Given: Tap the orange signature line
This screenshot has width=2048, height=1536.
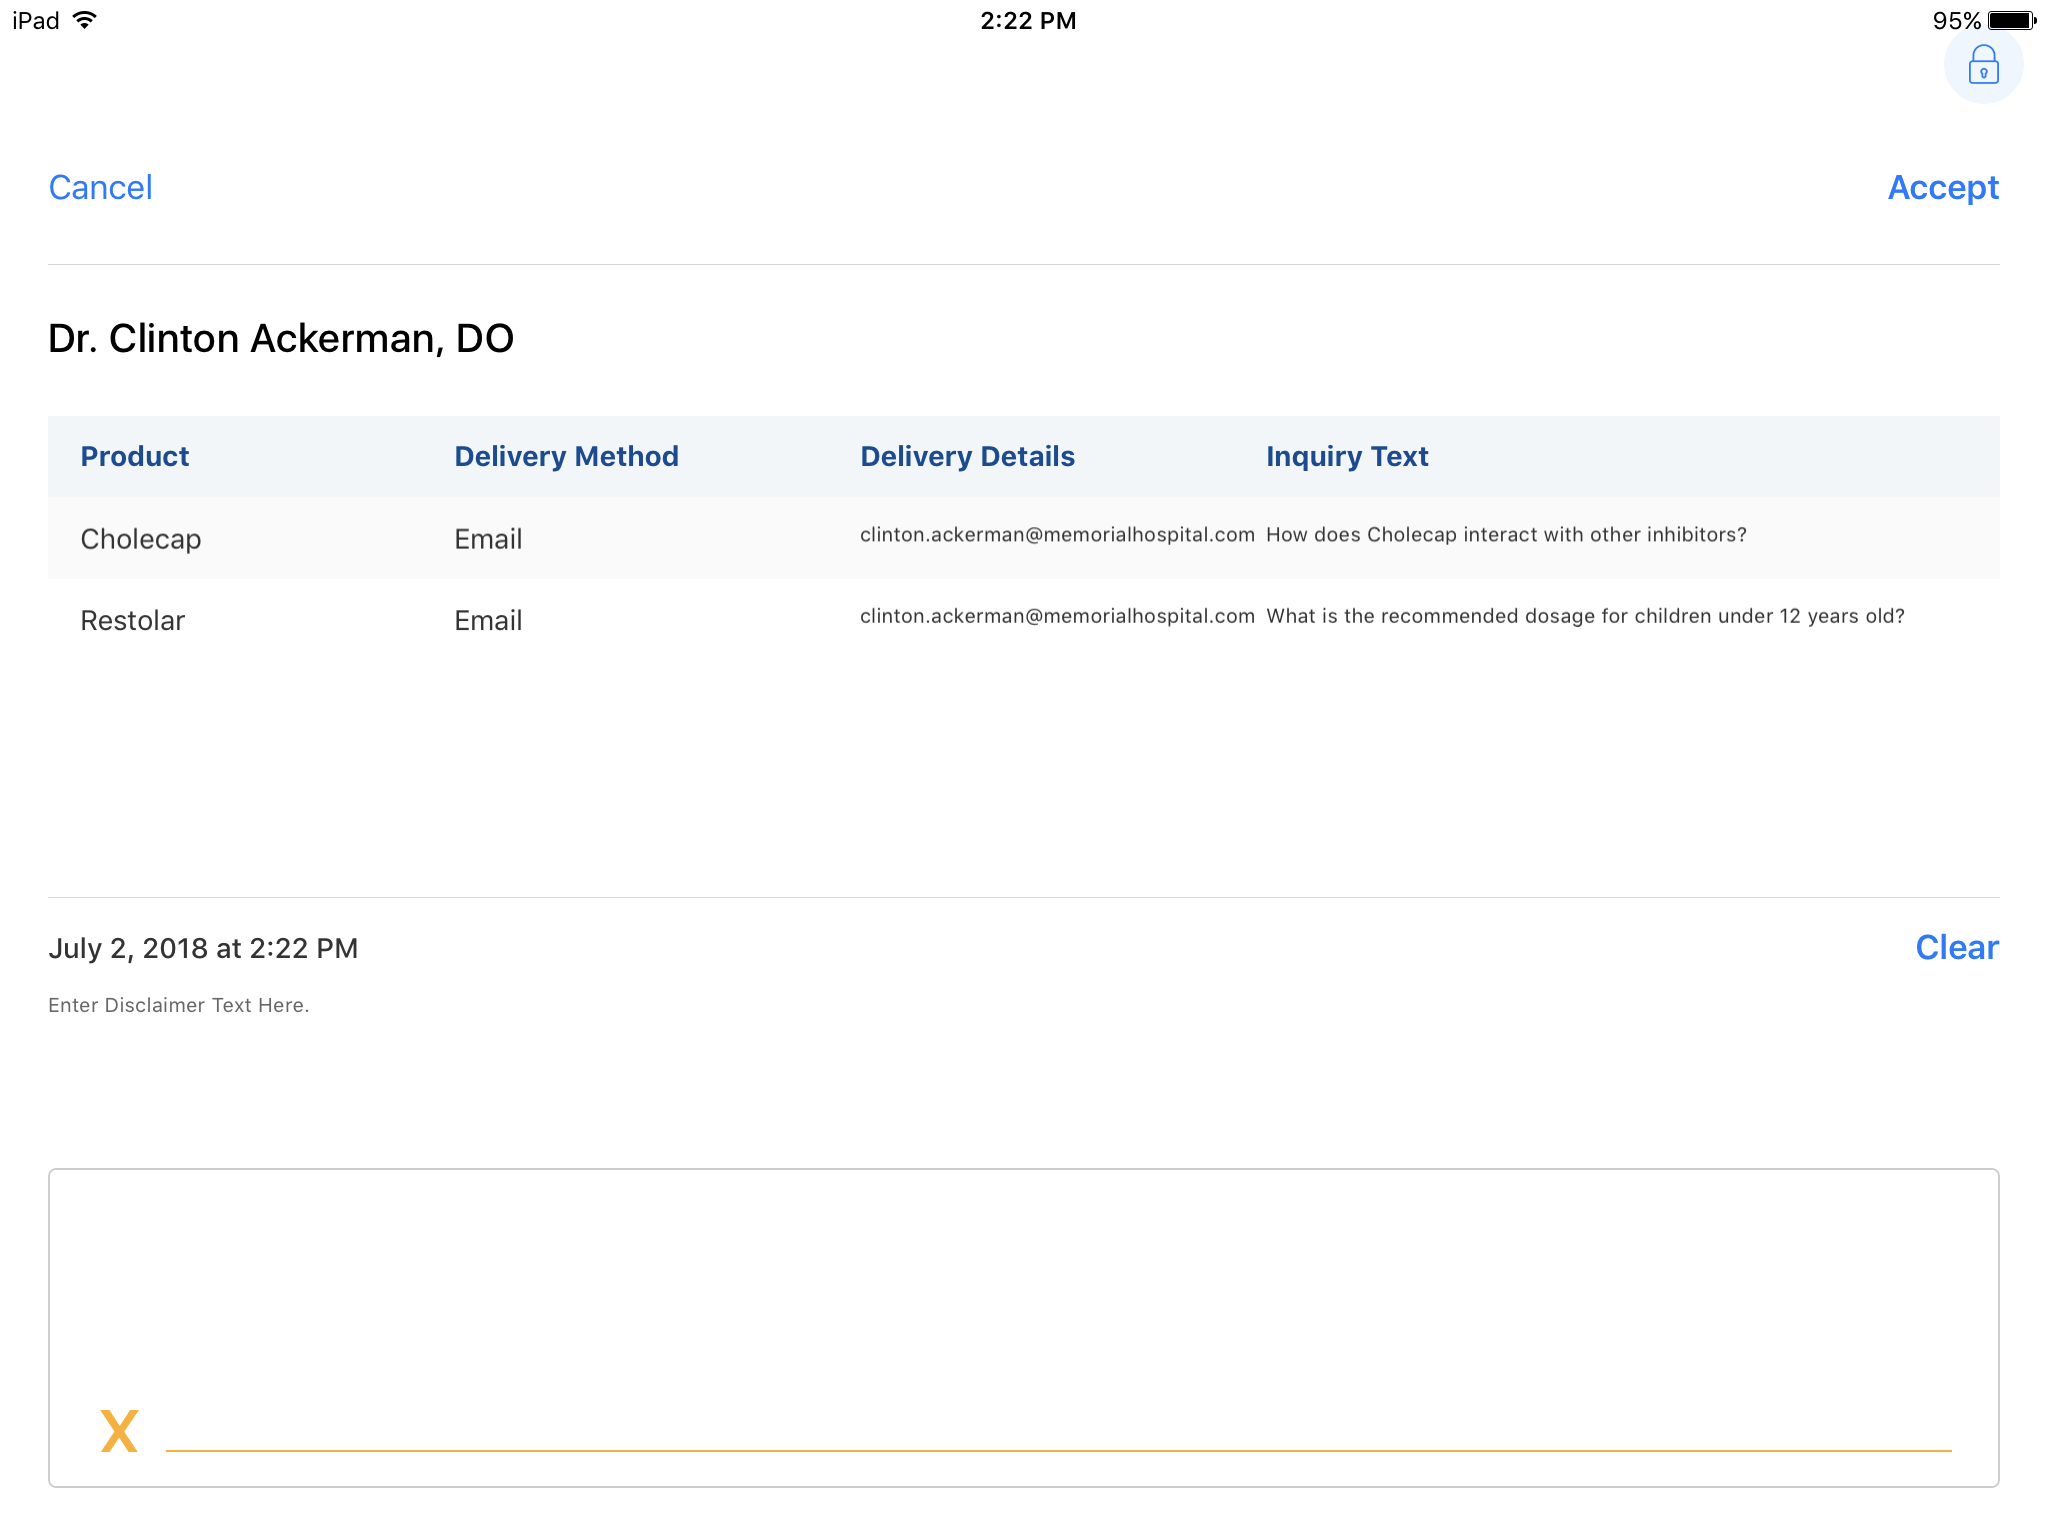Looking at the screenshot, I should point(1058,1449).
